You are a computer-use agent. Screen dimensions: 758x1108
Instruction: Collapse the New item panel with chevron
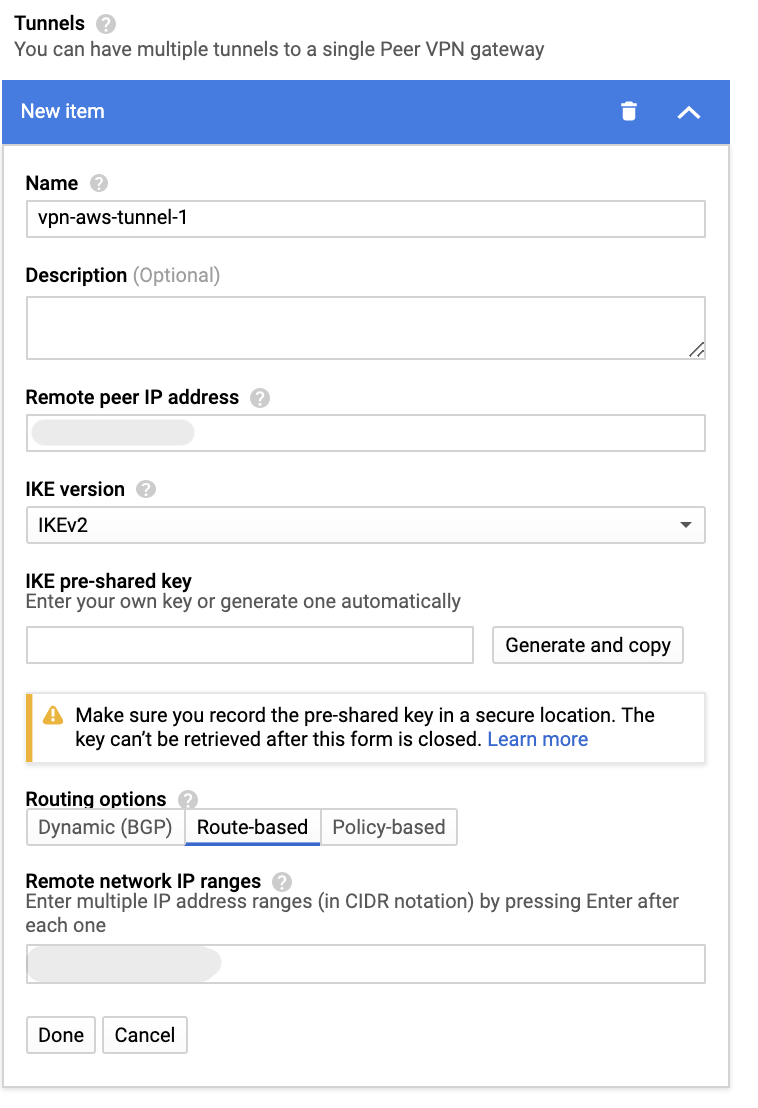(688, 112)
